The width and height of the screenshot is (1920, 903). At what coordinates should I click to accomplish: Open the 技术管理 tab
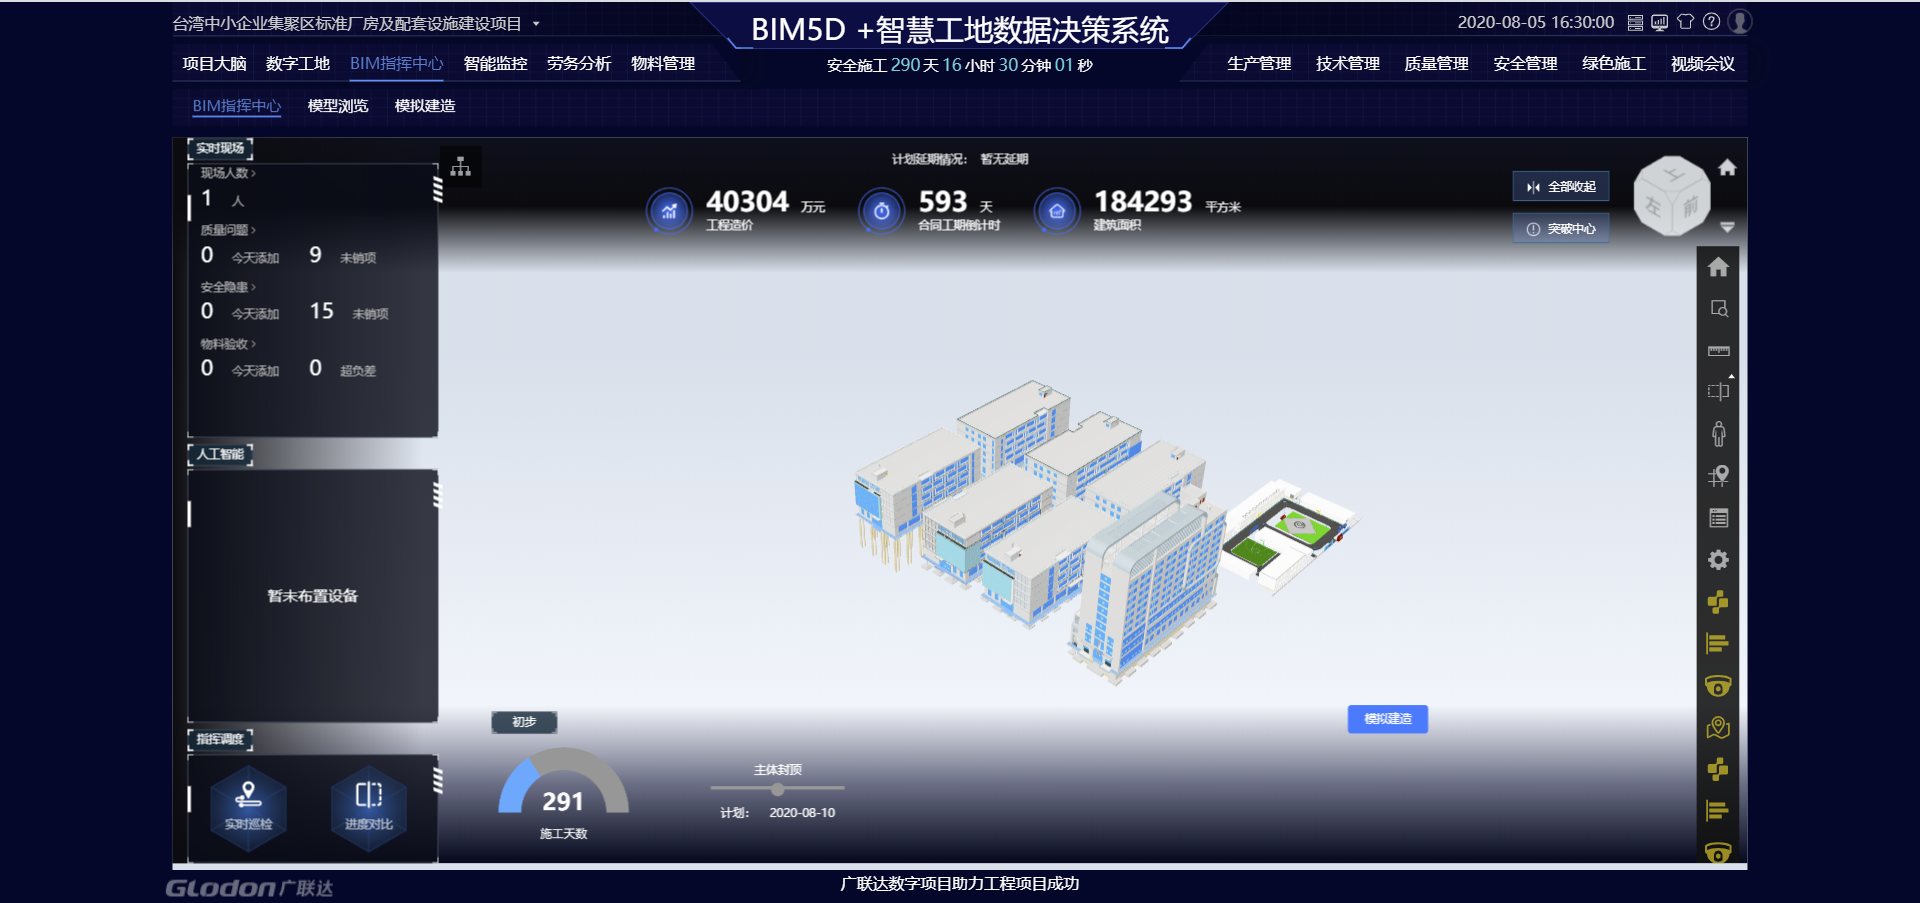[x=1348, y=64]
